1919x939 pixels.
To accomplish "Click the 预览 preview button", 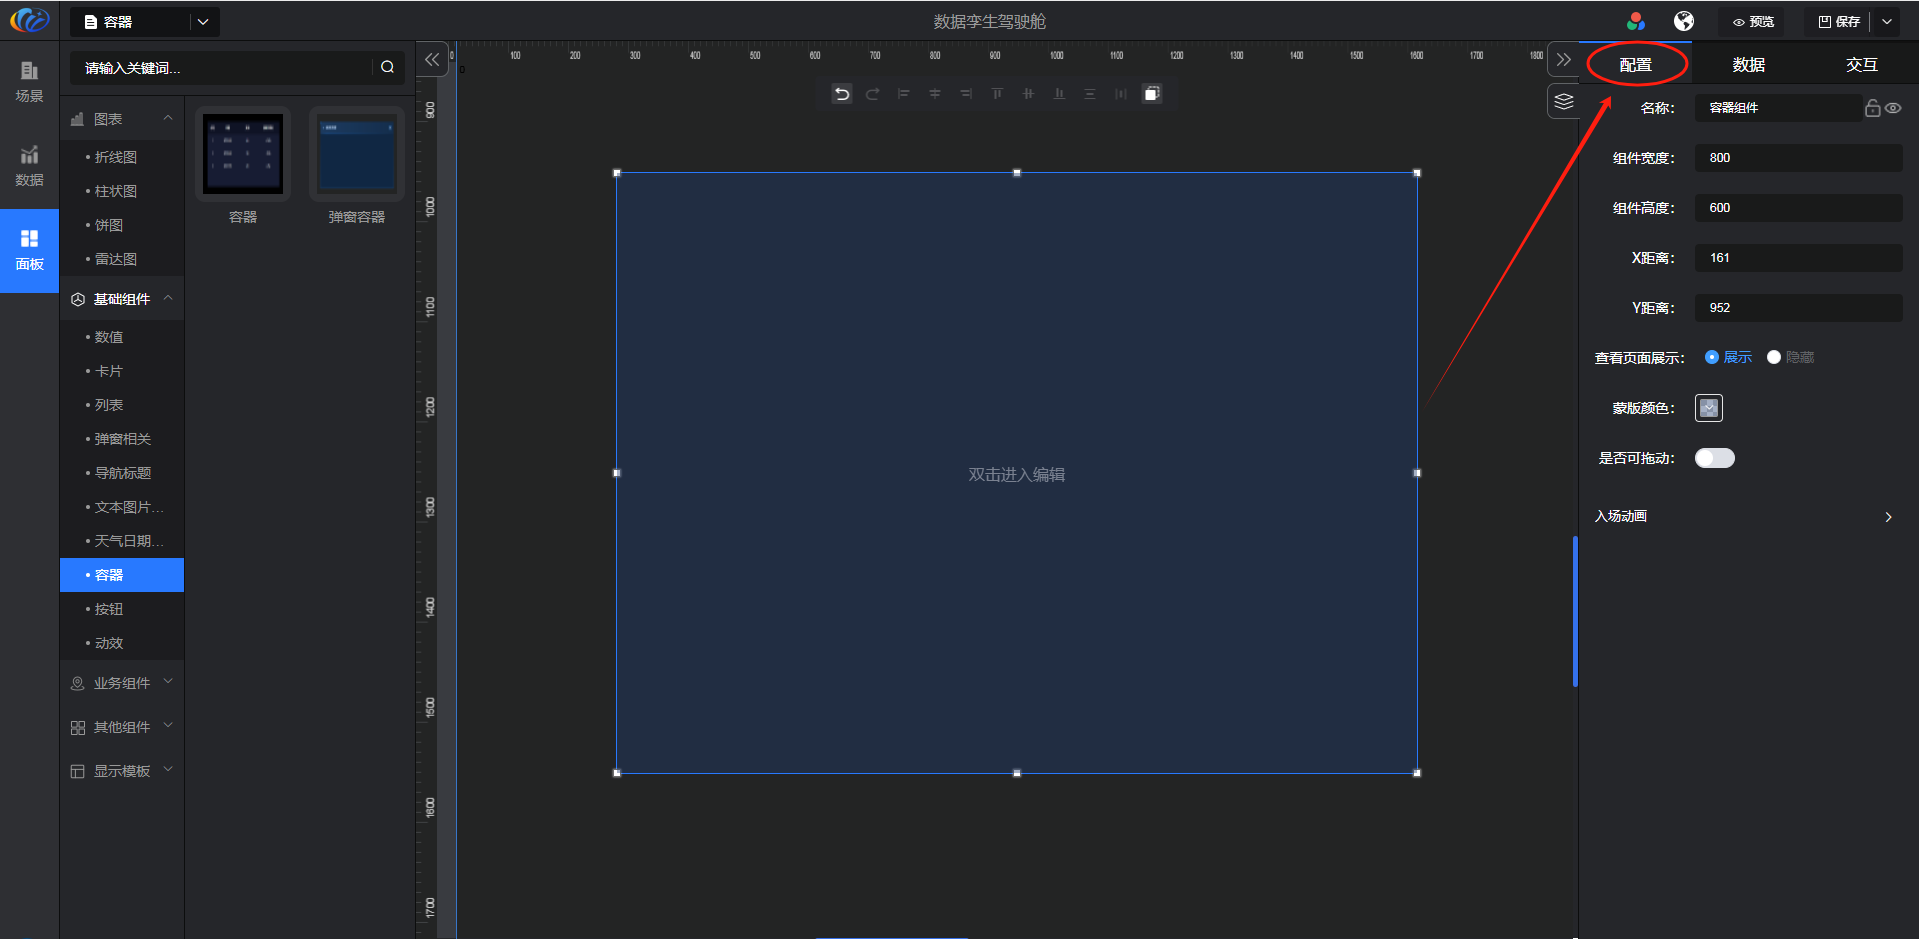I will coord(1753,22).
